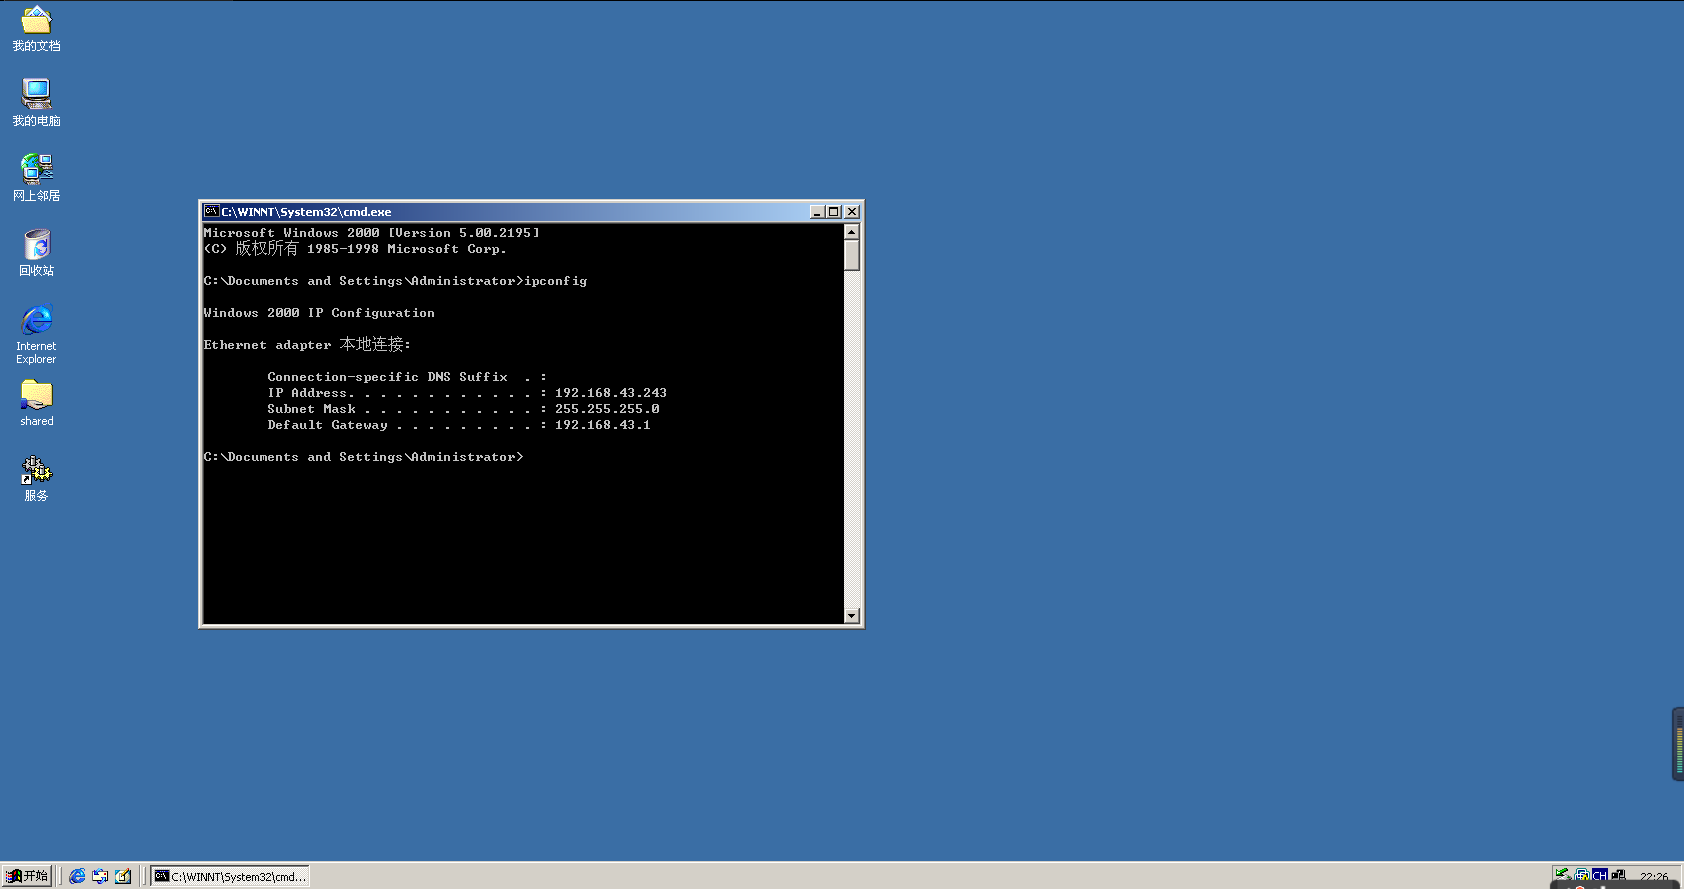The image size is (1684, 889).
Task: Click the 22:26 system clock
Action: (x=1654, y=877)
